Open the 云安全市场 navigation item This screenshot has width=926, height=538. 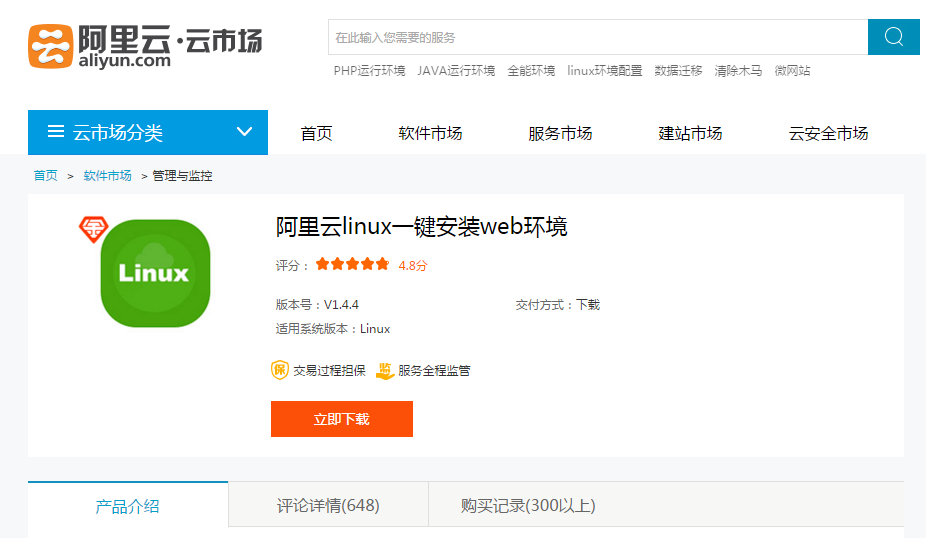(x=828, y=133)
